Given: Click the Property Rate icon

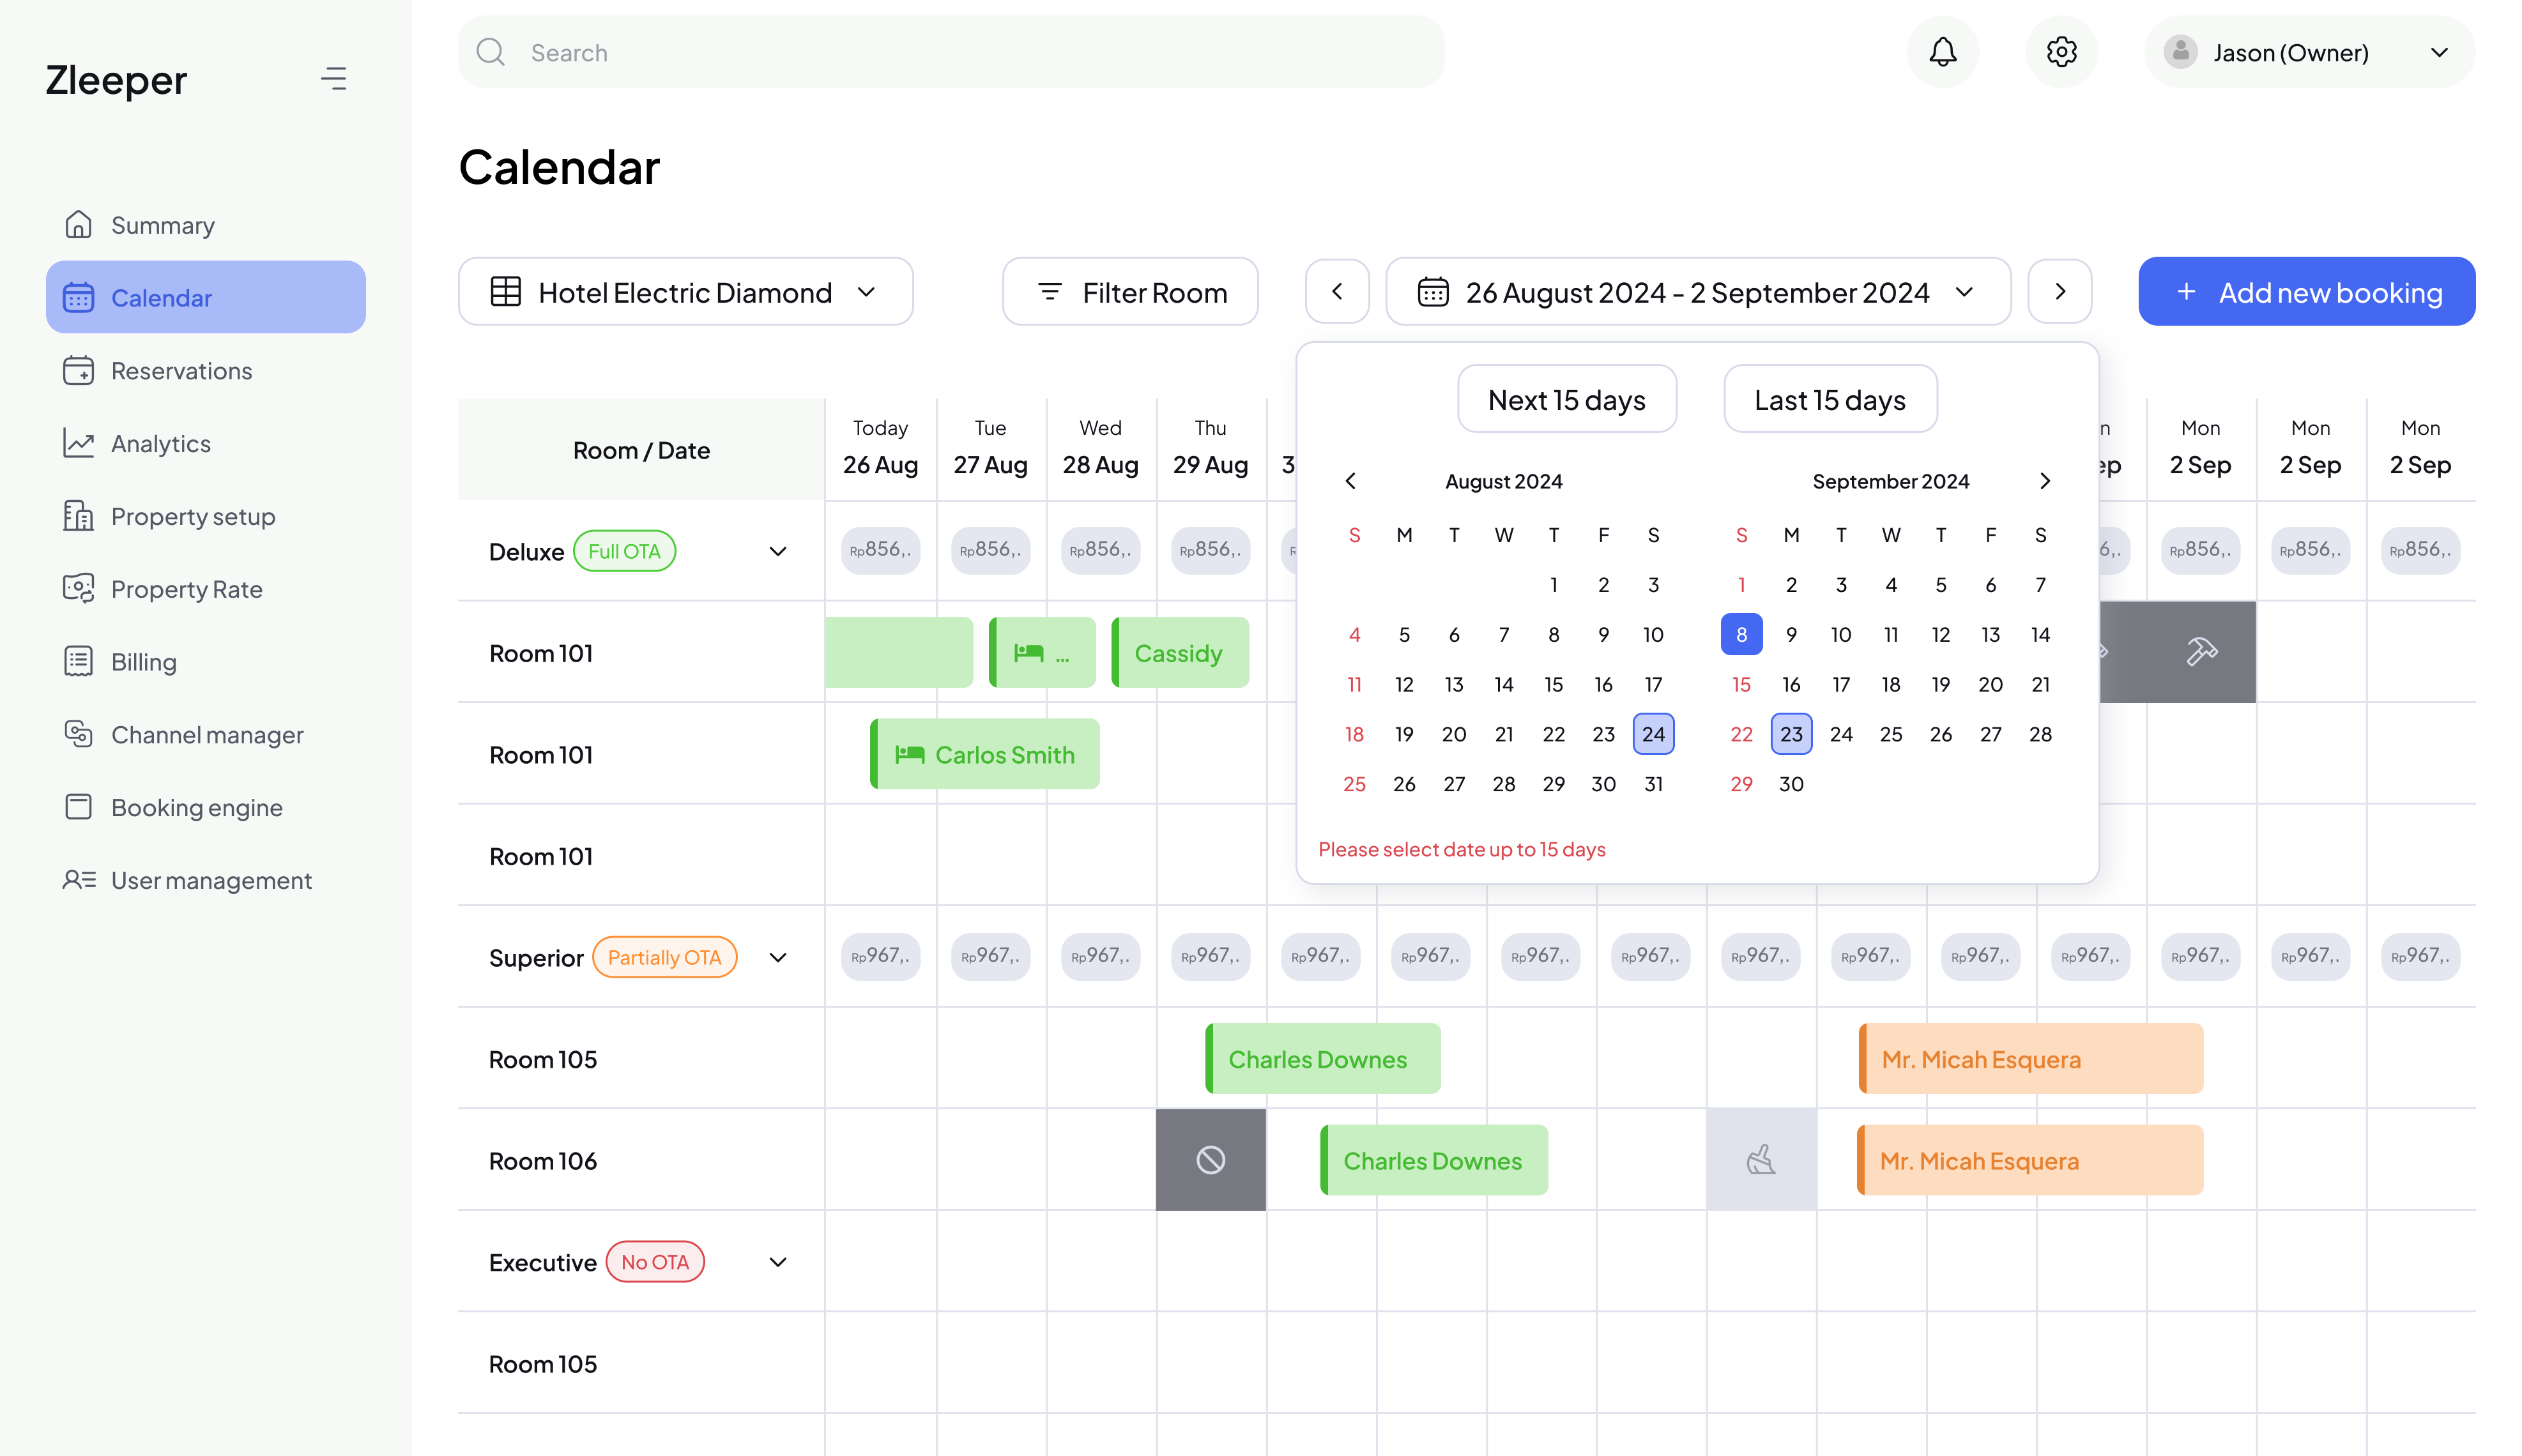Looking at the screenshot, I should tap(78, 589).
